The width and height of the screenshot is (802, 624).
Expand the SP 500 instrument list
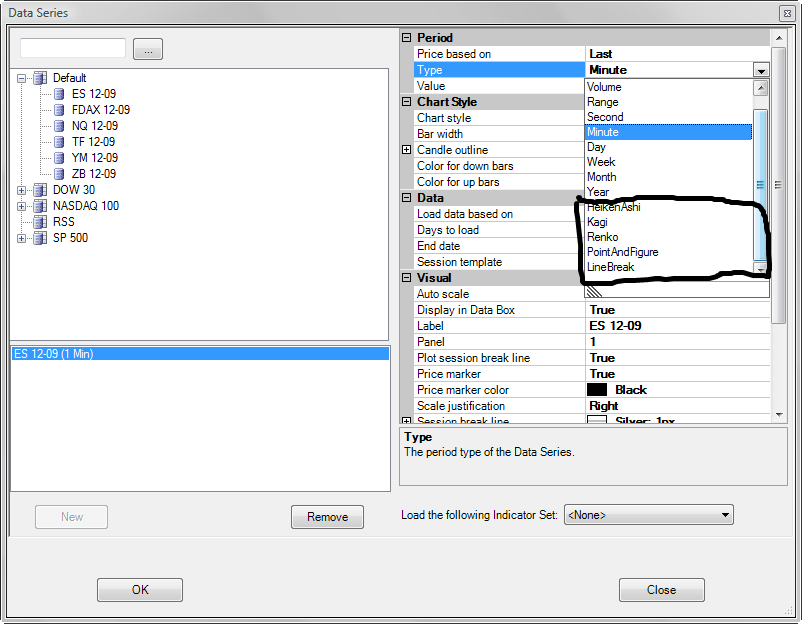(x=21, y=238)
